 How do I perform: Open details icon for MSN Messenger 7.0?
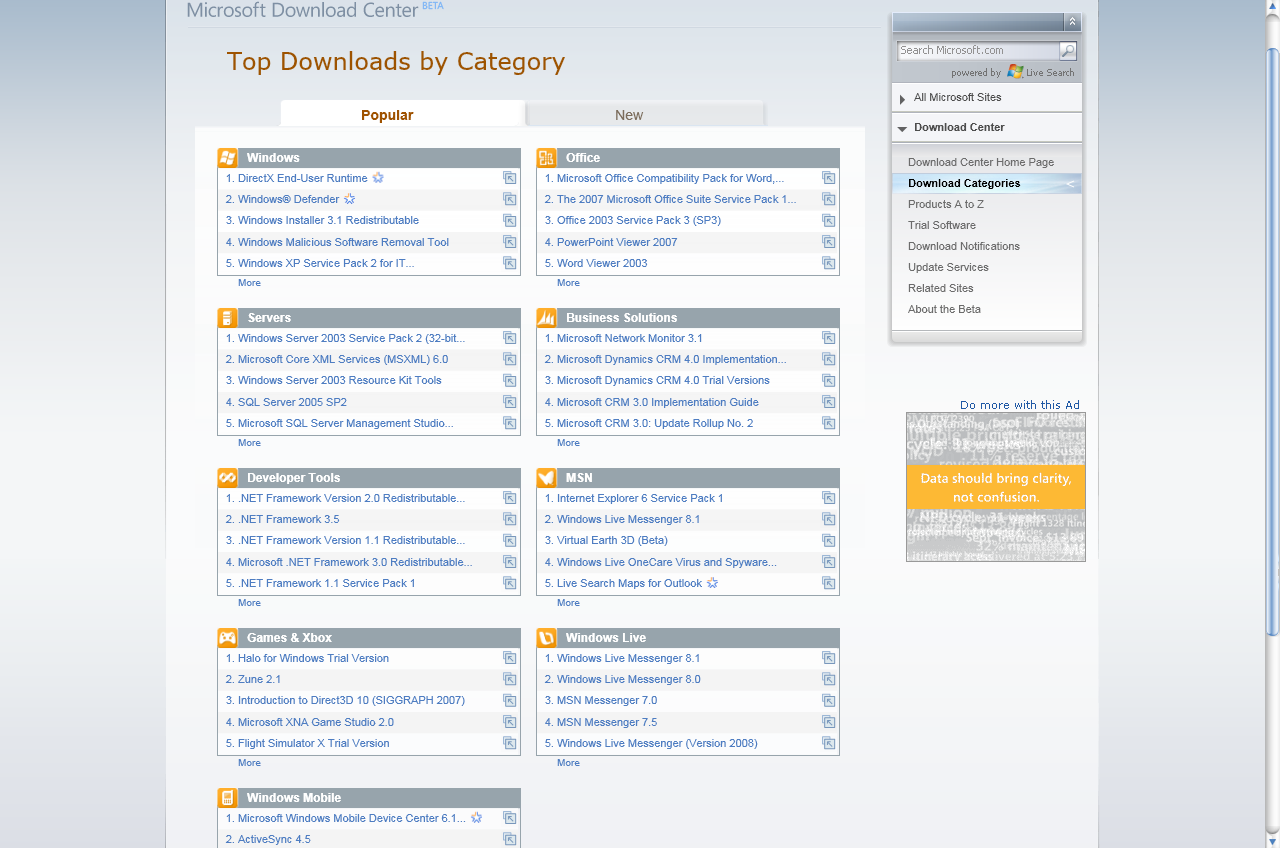click(x=829, y=700)
